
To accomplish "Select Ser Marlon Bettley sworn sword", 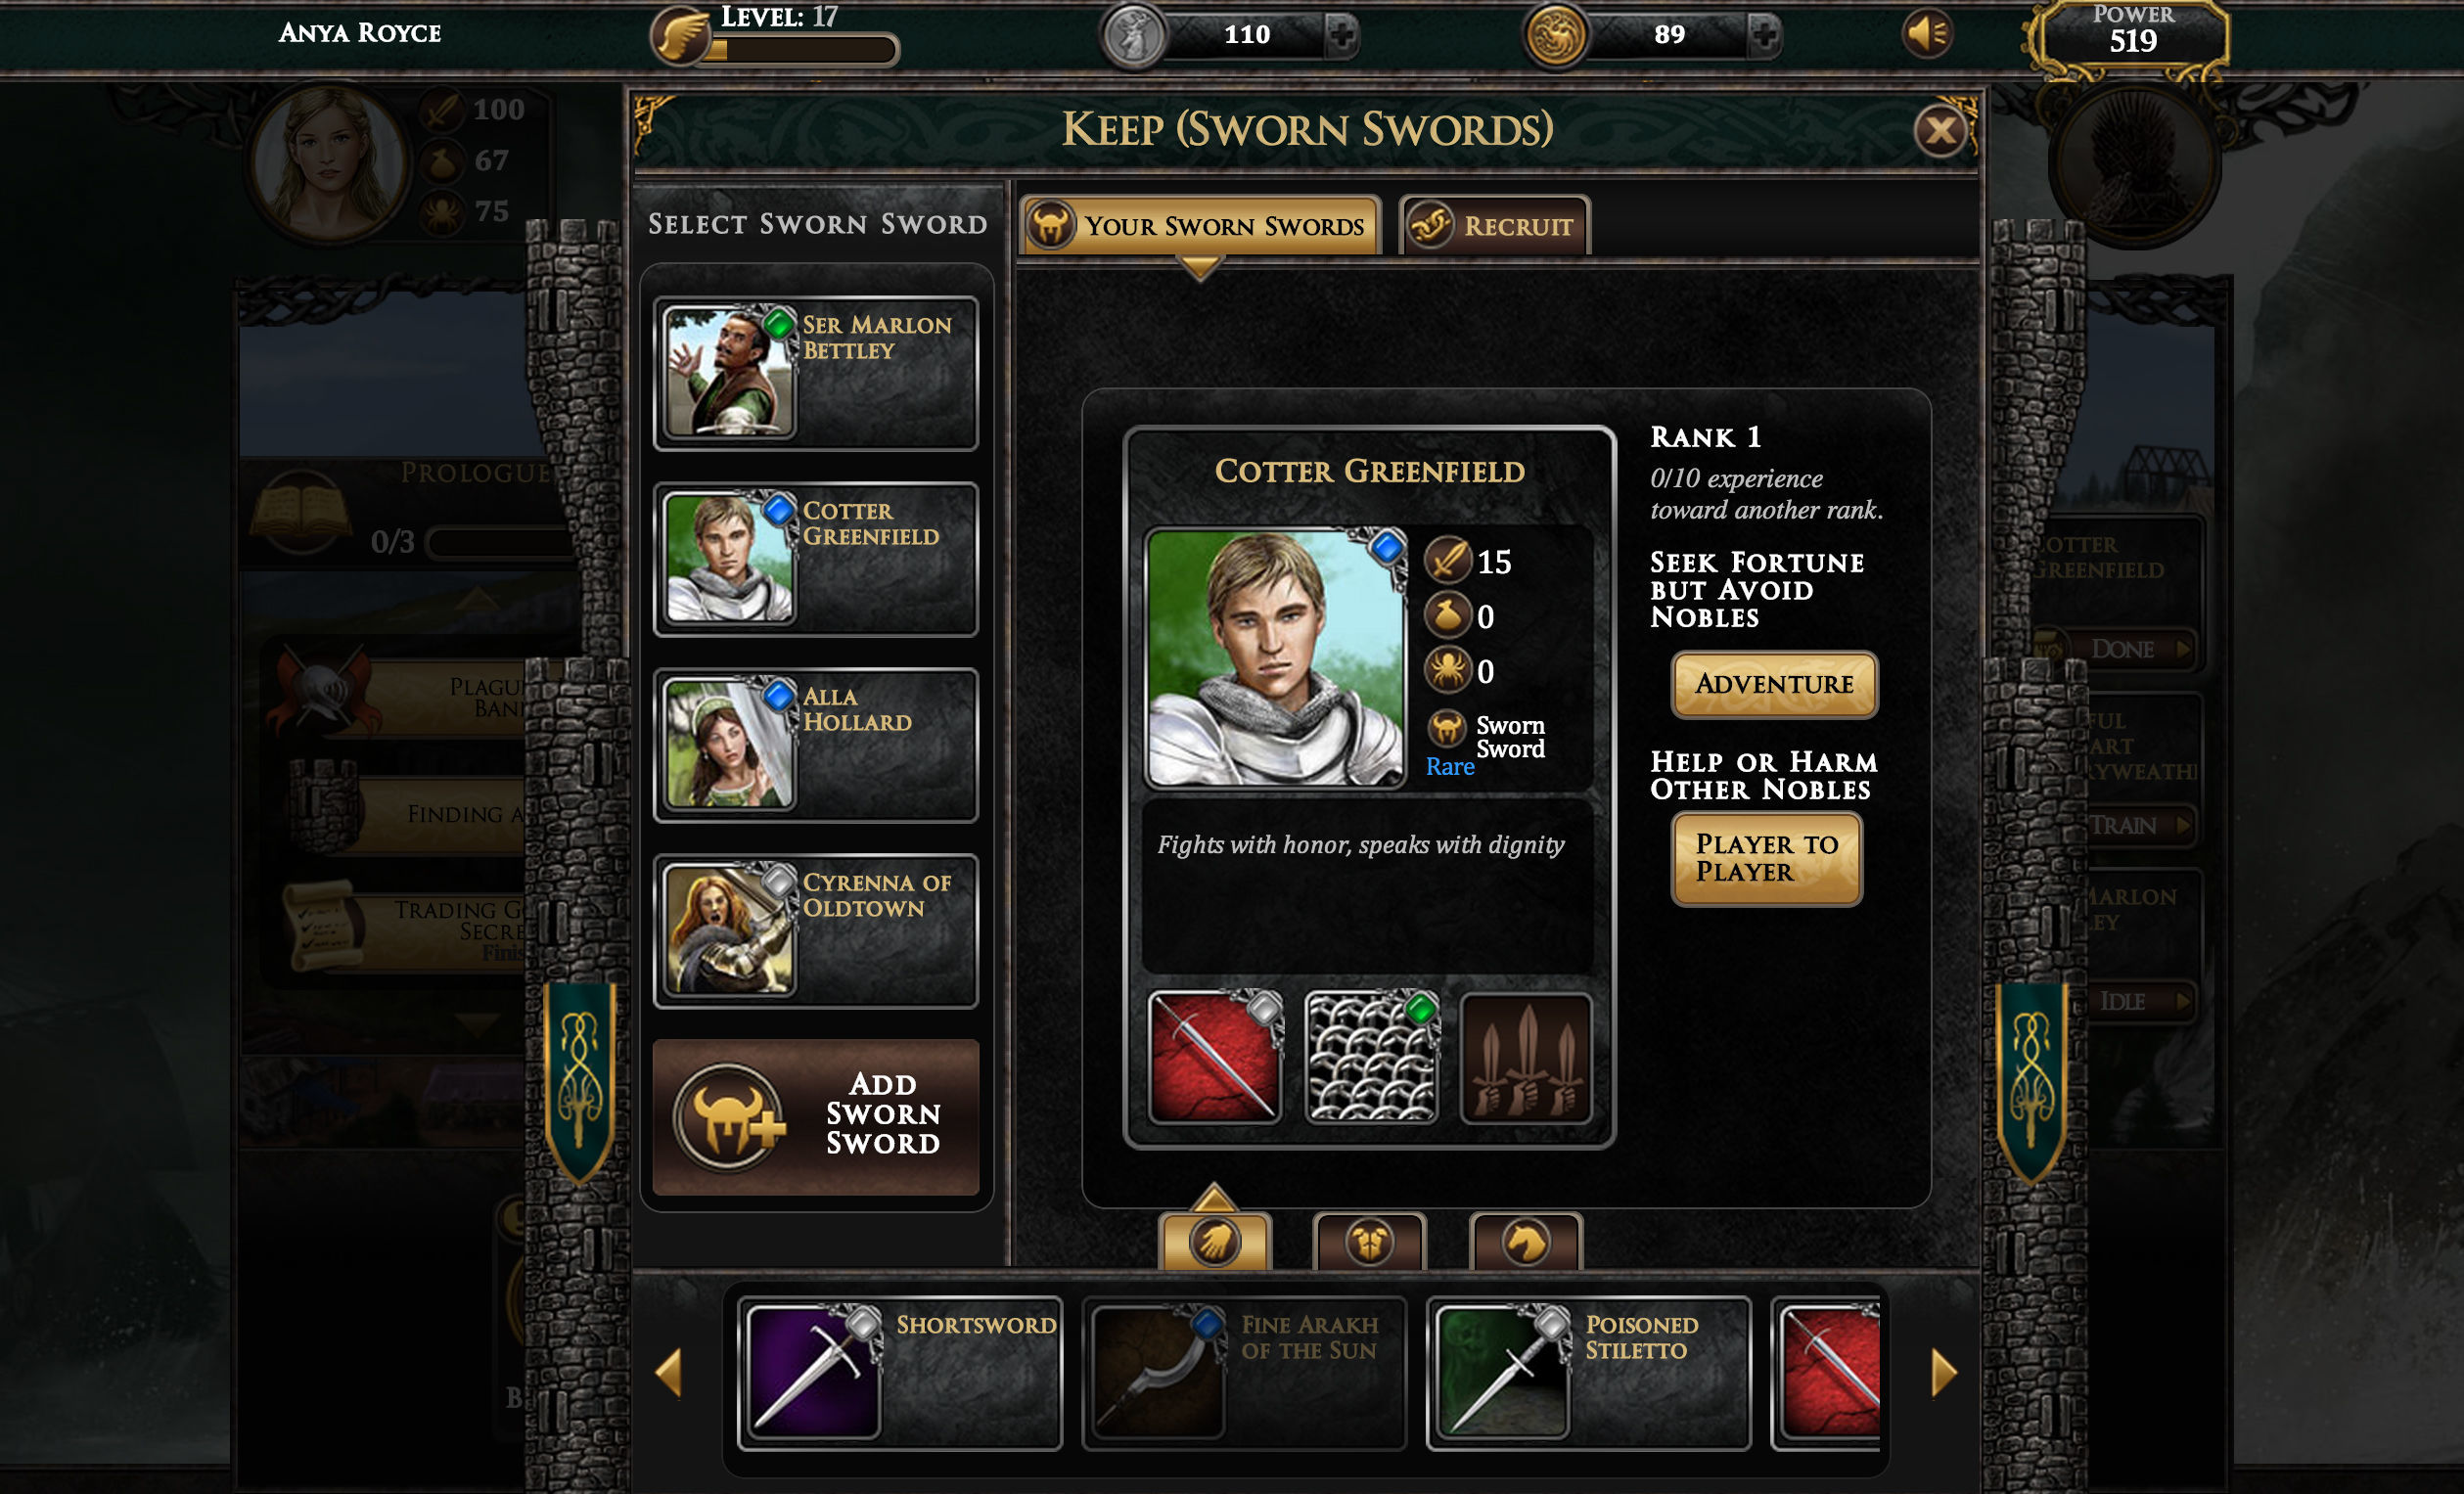I will pyautogui.click(x=815, y=372).
